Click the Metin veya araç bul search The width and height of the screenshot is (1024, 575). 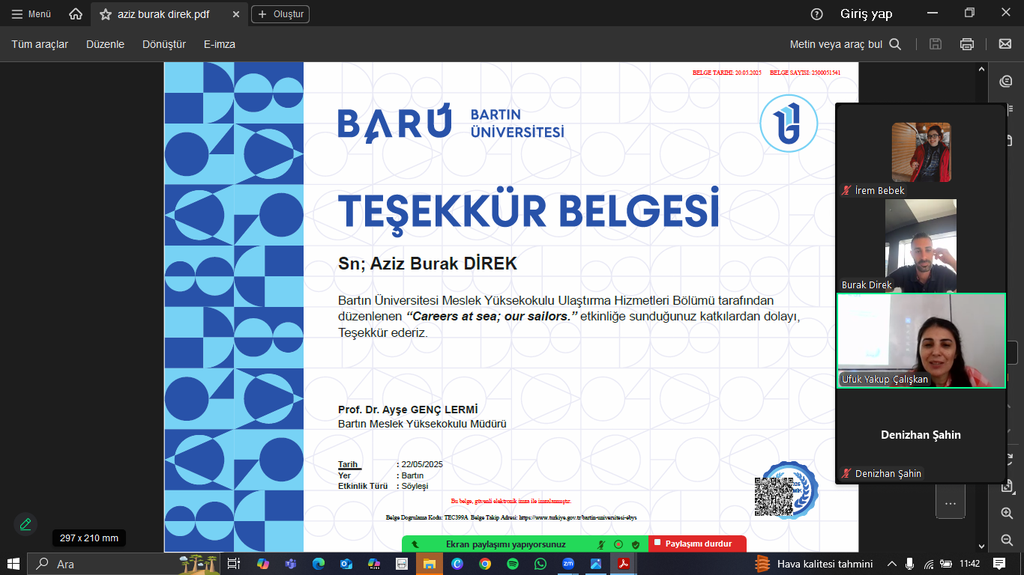(845, 44)
